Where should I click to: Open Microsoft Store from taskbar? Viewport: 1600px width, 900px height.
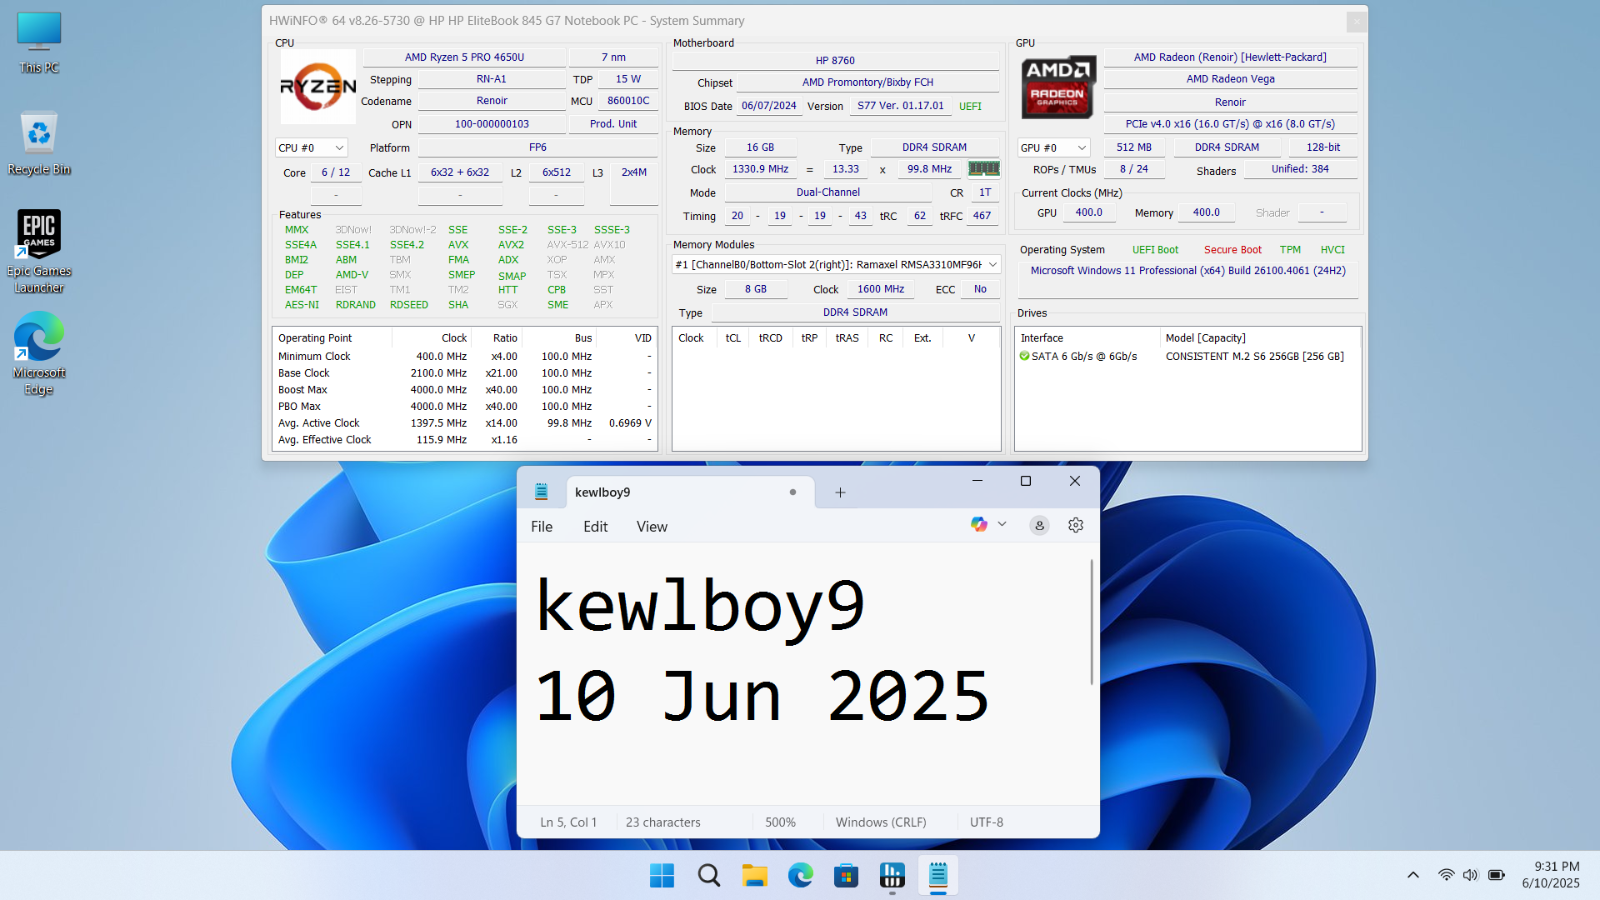(847, 876)
